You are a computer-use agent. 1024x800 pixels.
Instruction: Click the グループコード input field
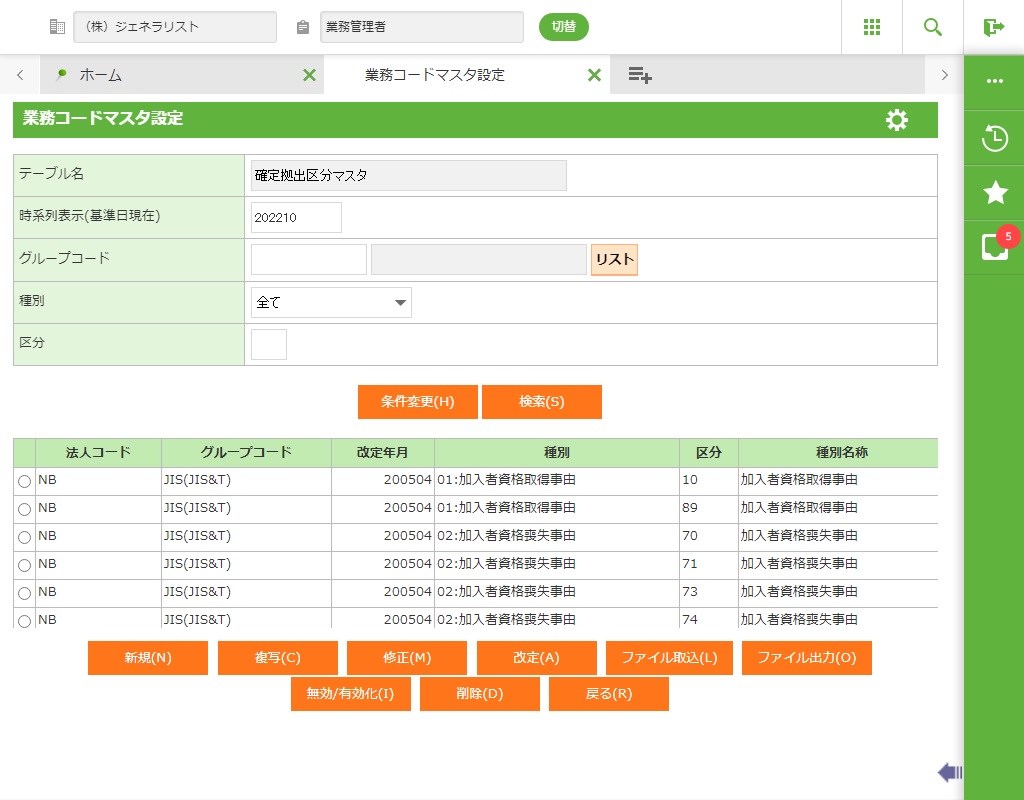(308, 259)
